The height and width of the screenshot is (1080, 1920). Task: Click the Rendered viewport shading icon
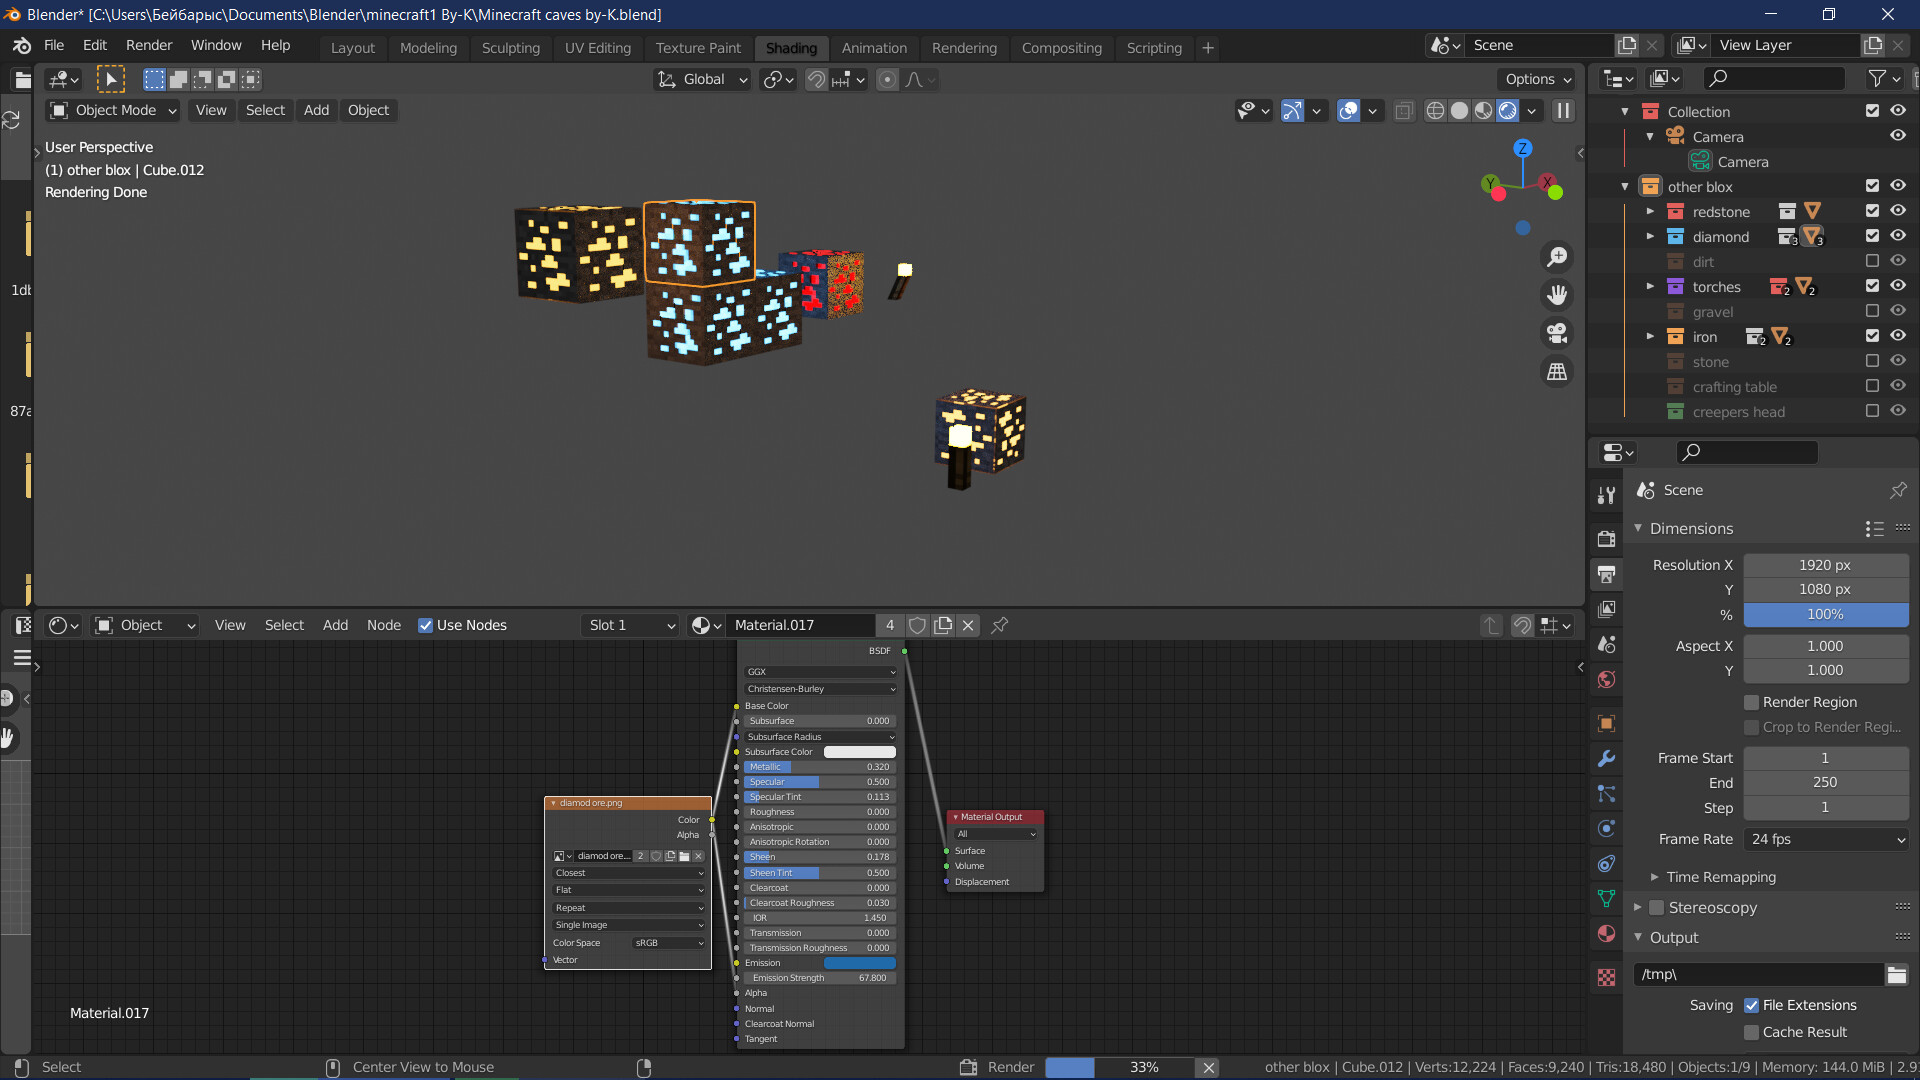pyautogui.click(x=1507, y=111)
